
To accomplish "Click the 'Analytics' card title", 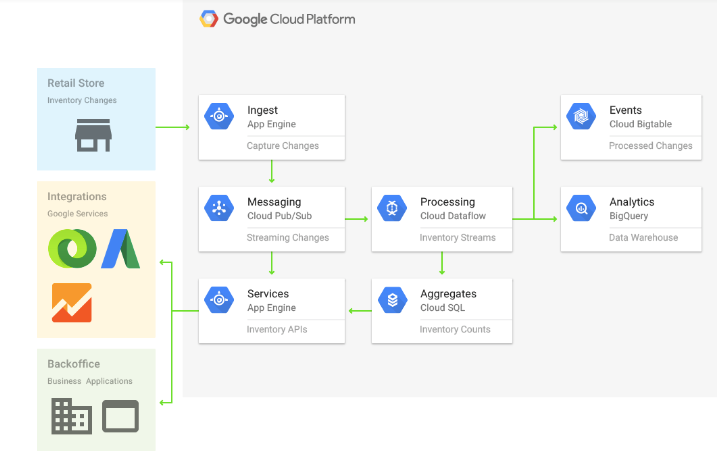I will coord(631,202).
